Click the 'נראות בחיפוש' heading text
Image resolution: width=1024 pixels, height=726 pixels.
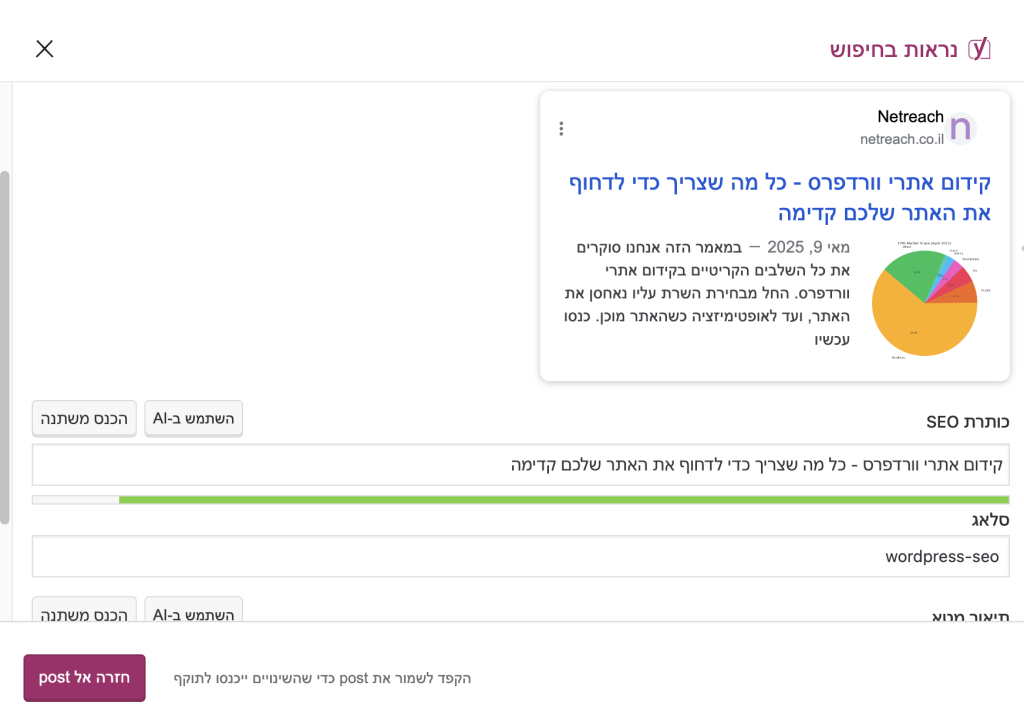click(893, 50)
